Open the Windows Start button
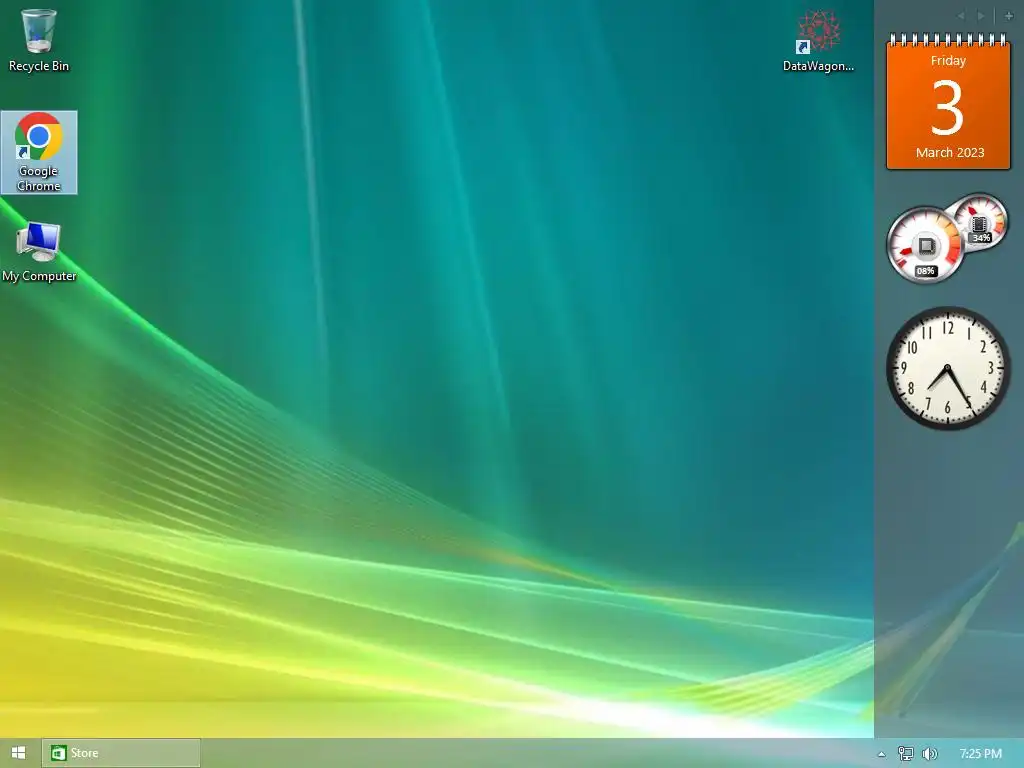This screenshot has height=768, width=1024. pos(18,753)
